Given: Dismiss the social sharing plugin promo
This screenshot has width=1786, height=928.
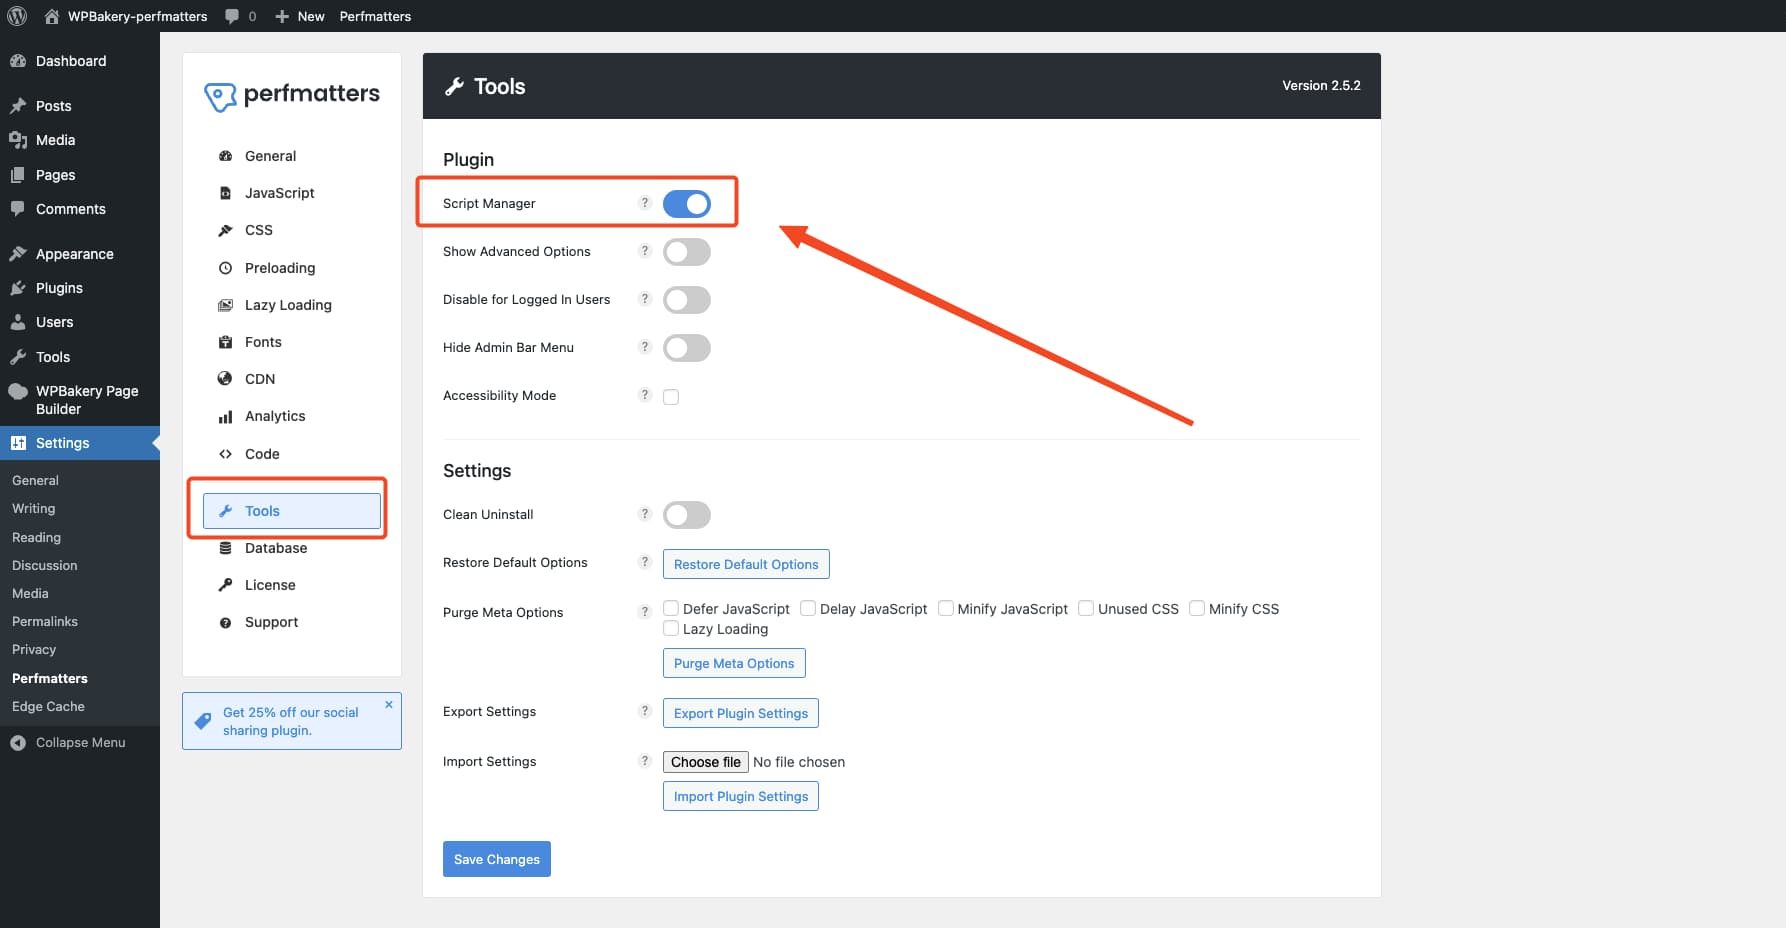Looking at the screenshot, I should coord(389,704).
